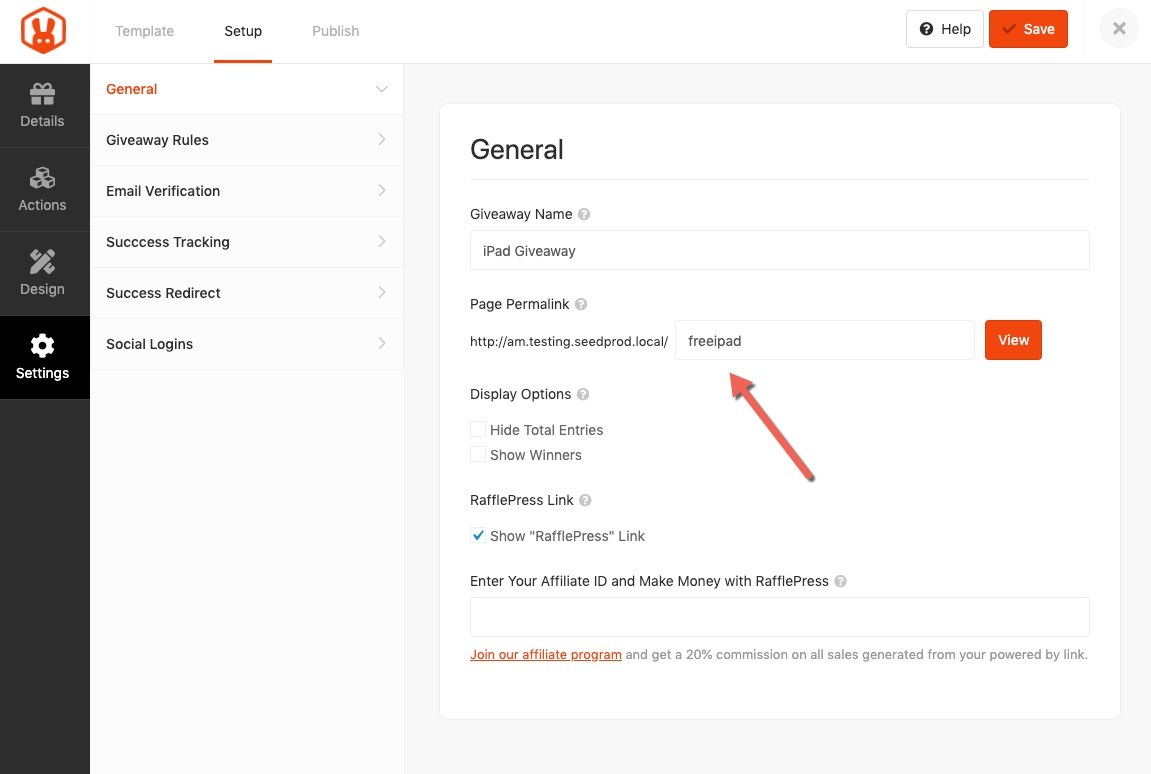The height and width of the screenshot is (774, 1151).
Task: Open Giveaway Rules settings
Action: 247,140
